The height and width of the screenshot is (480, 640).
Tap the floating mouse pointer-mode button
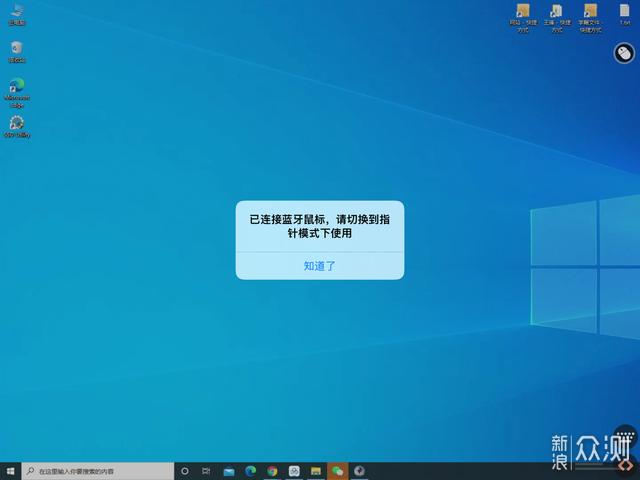pos(624,53)
